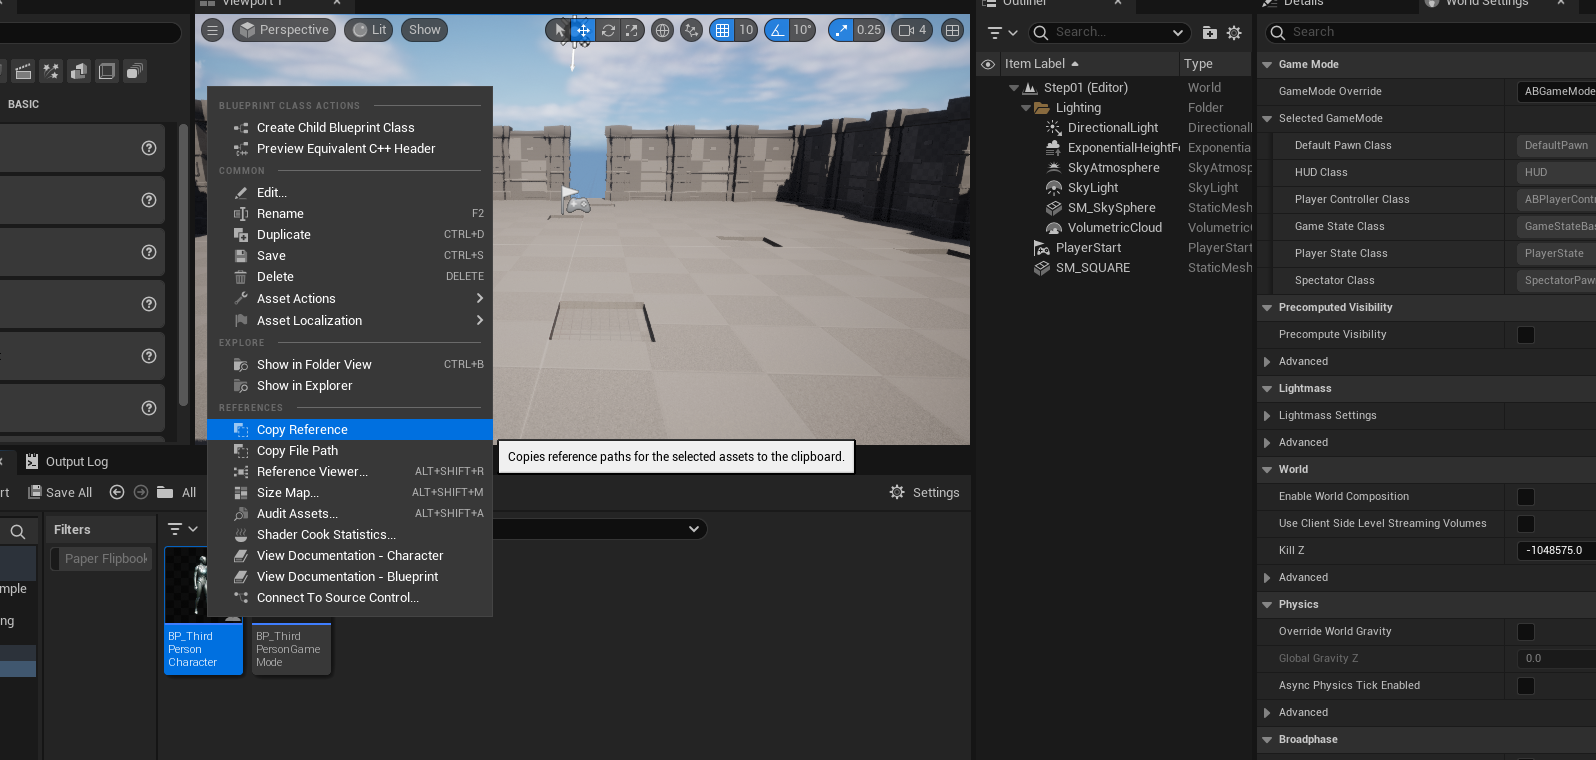1596x760 pixels.
Task: Enable World Composition checkbox
Action: (x=1525, y=497)
